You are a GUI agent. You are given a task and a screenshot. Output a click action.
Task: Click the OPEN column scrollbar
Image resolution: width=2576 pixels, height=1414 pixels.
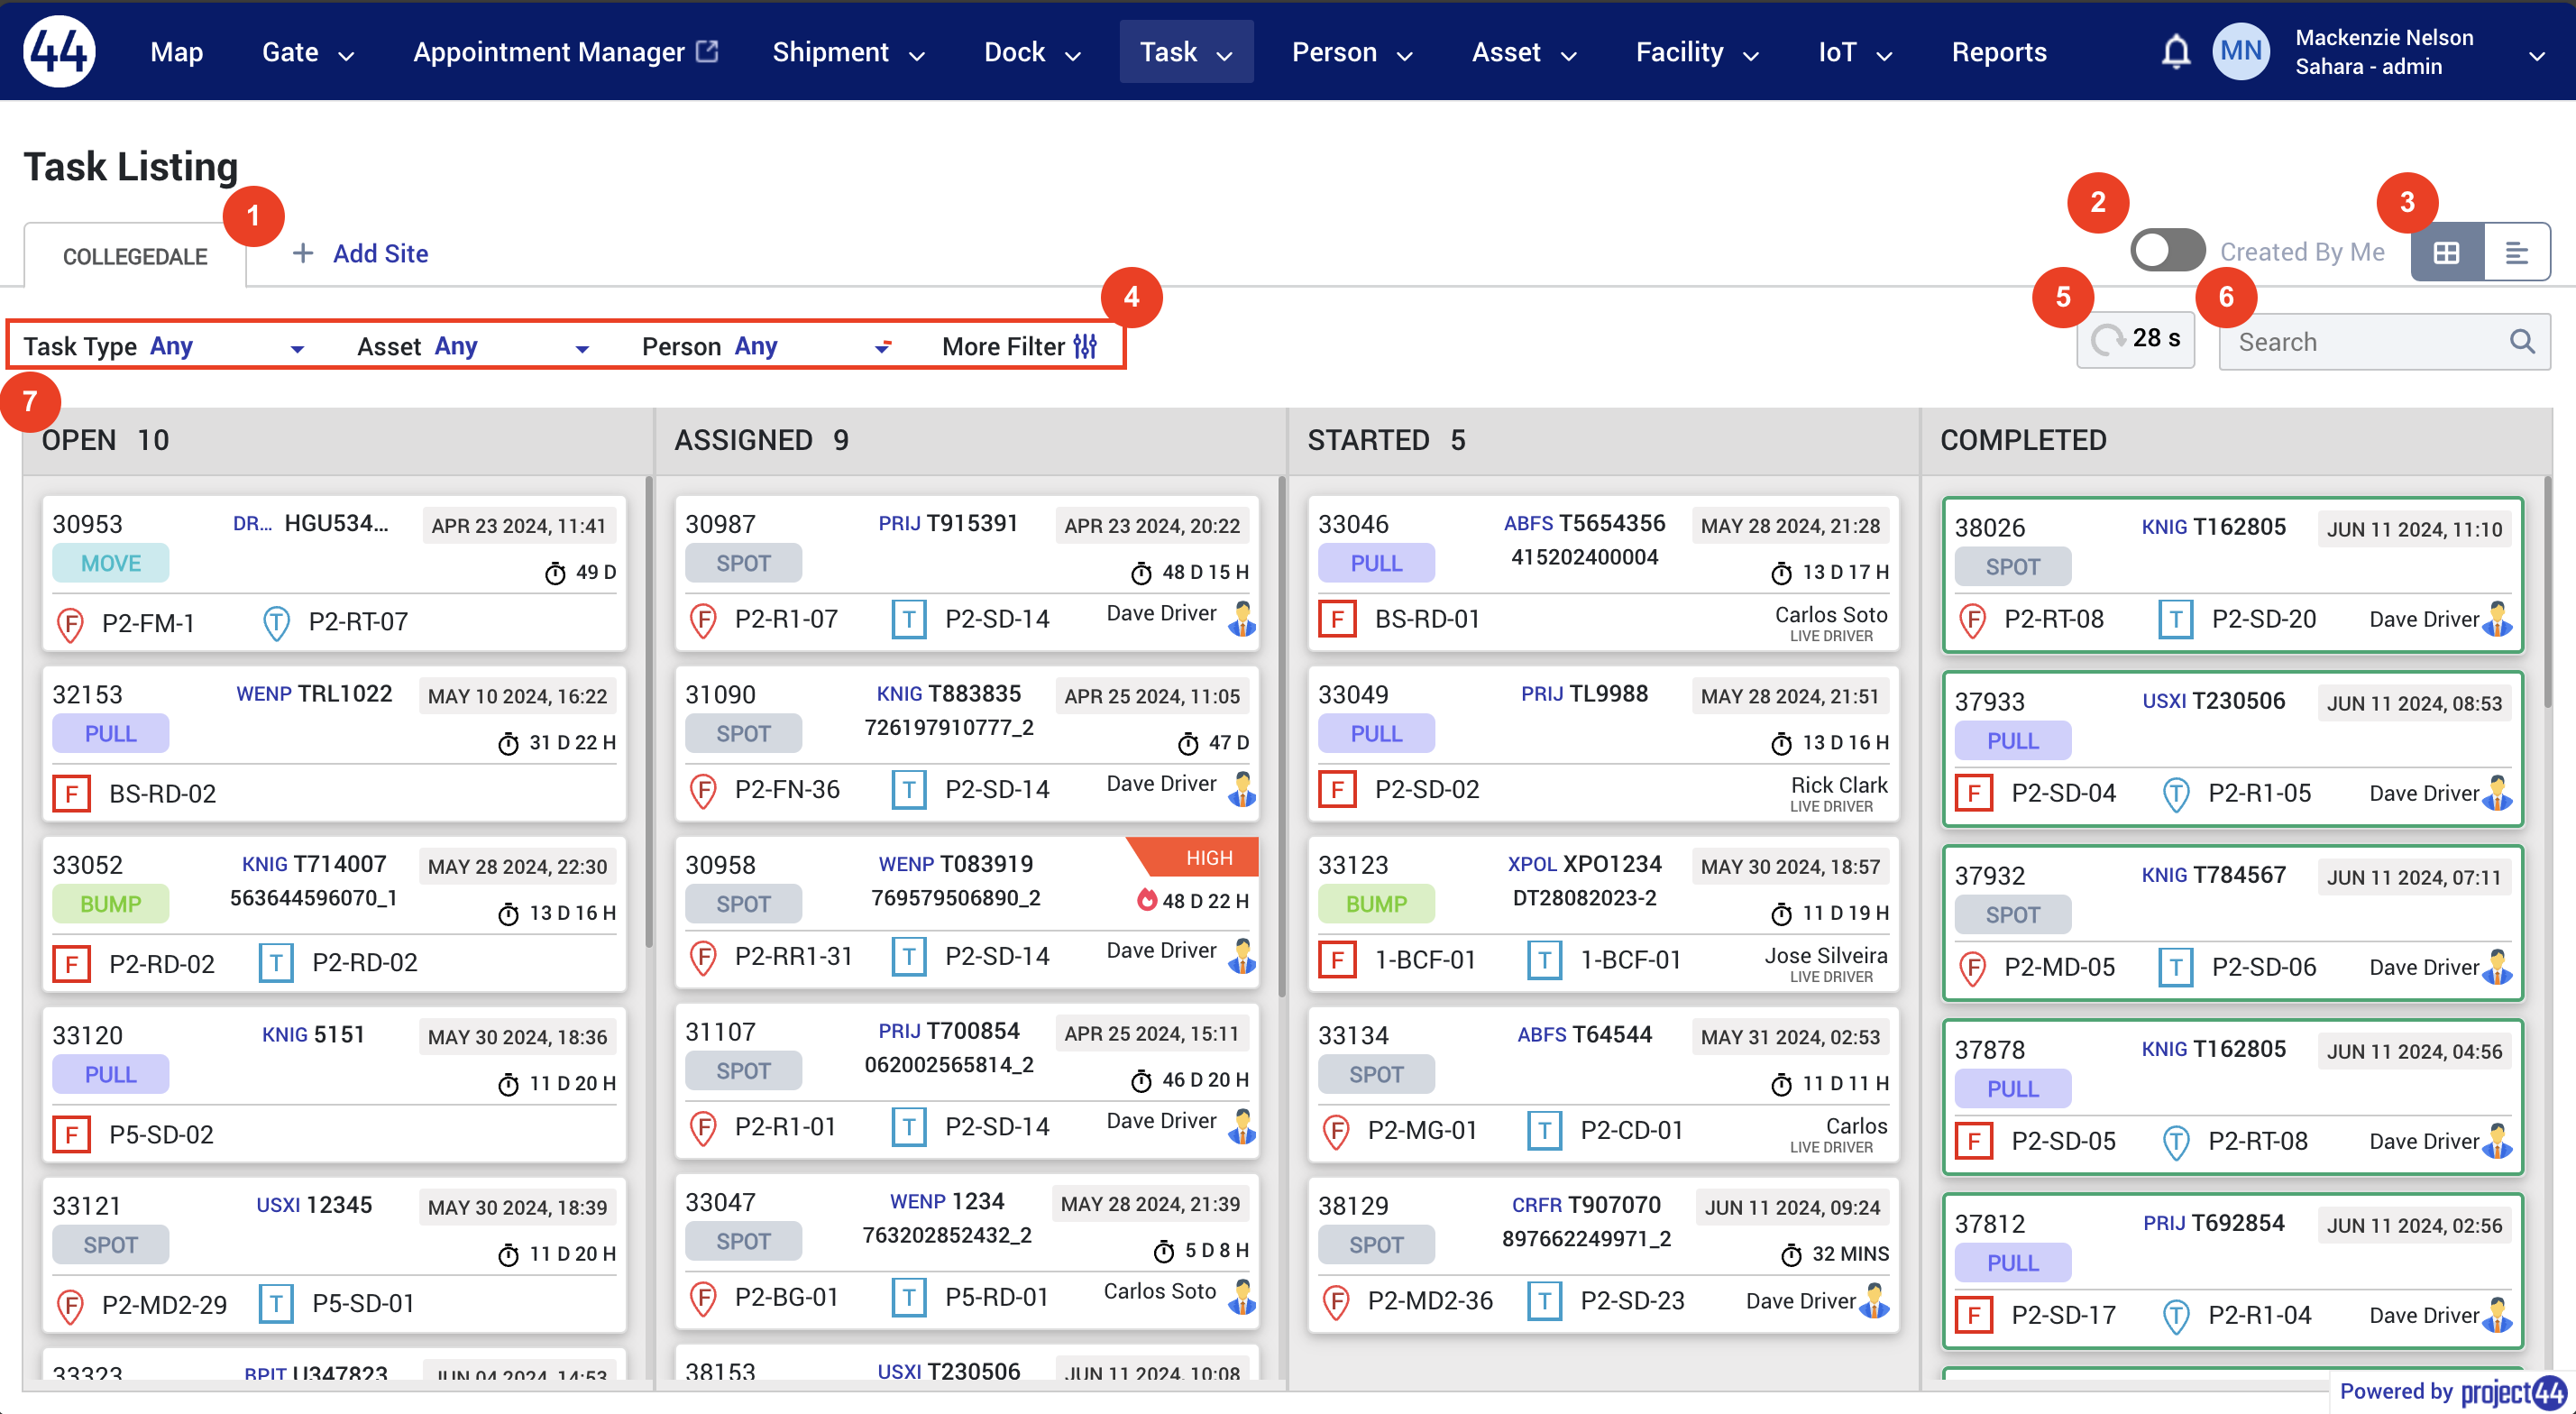tap(649, 712)
